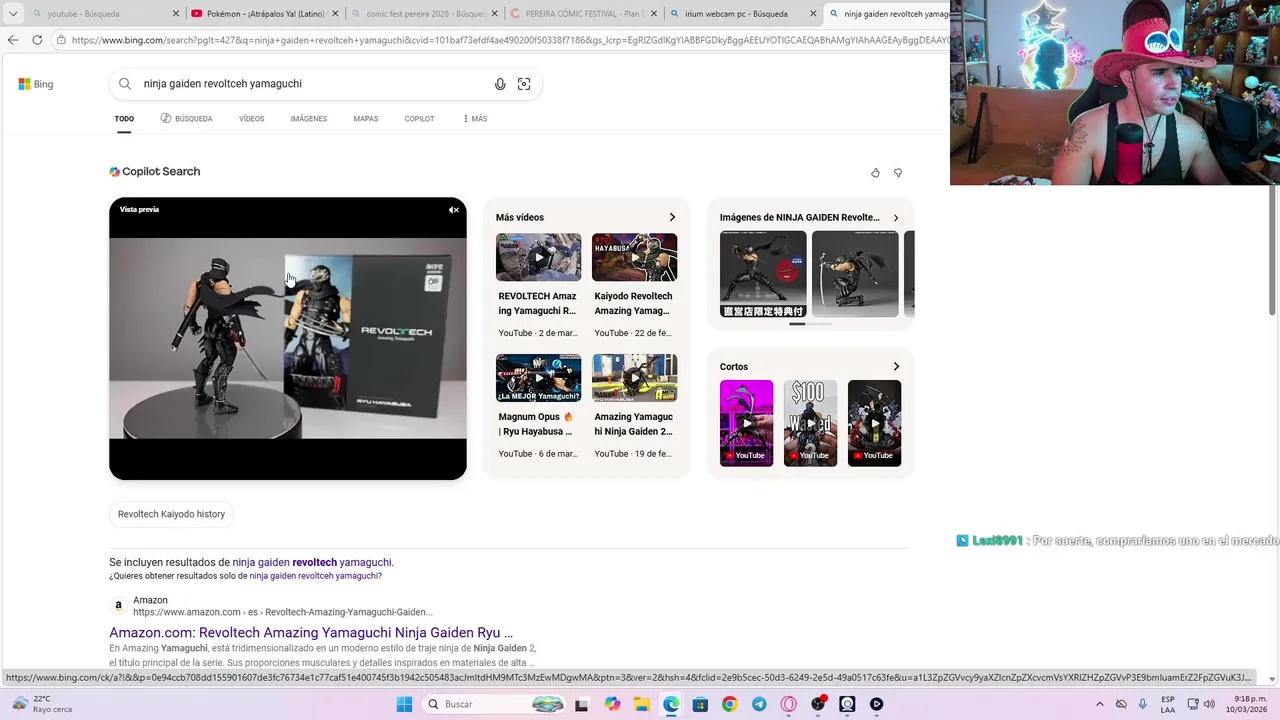Image resolution: width=1280 pixels, height=720 pixels.
Task: Open the third dark figure short
Action: [x=874, y=423]
